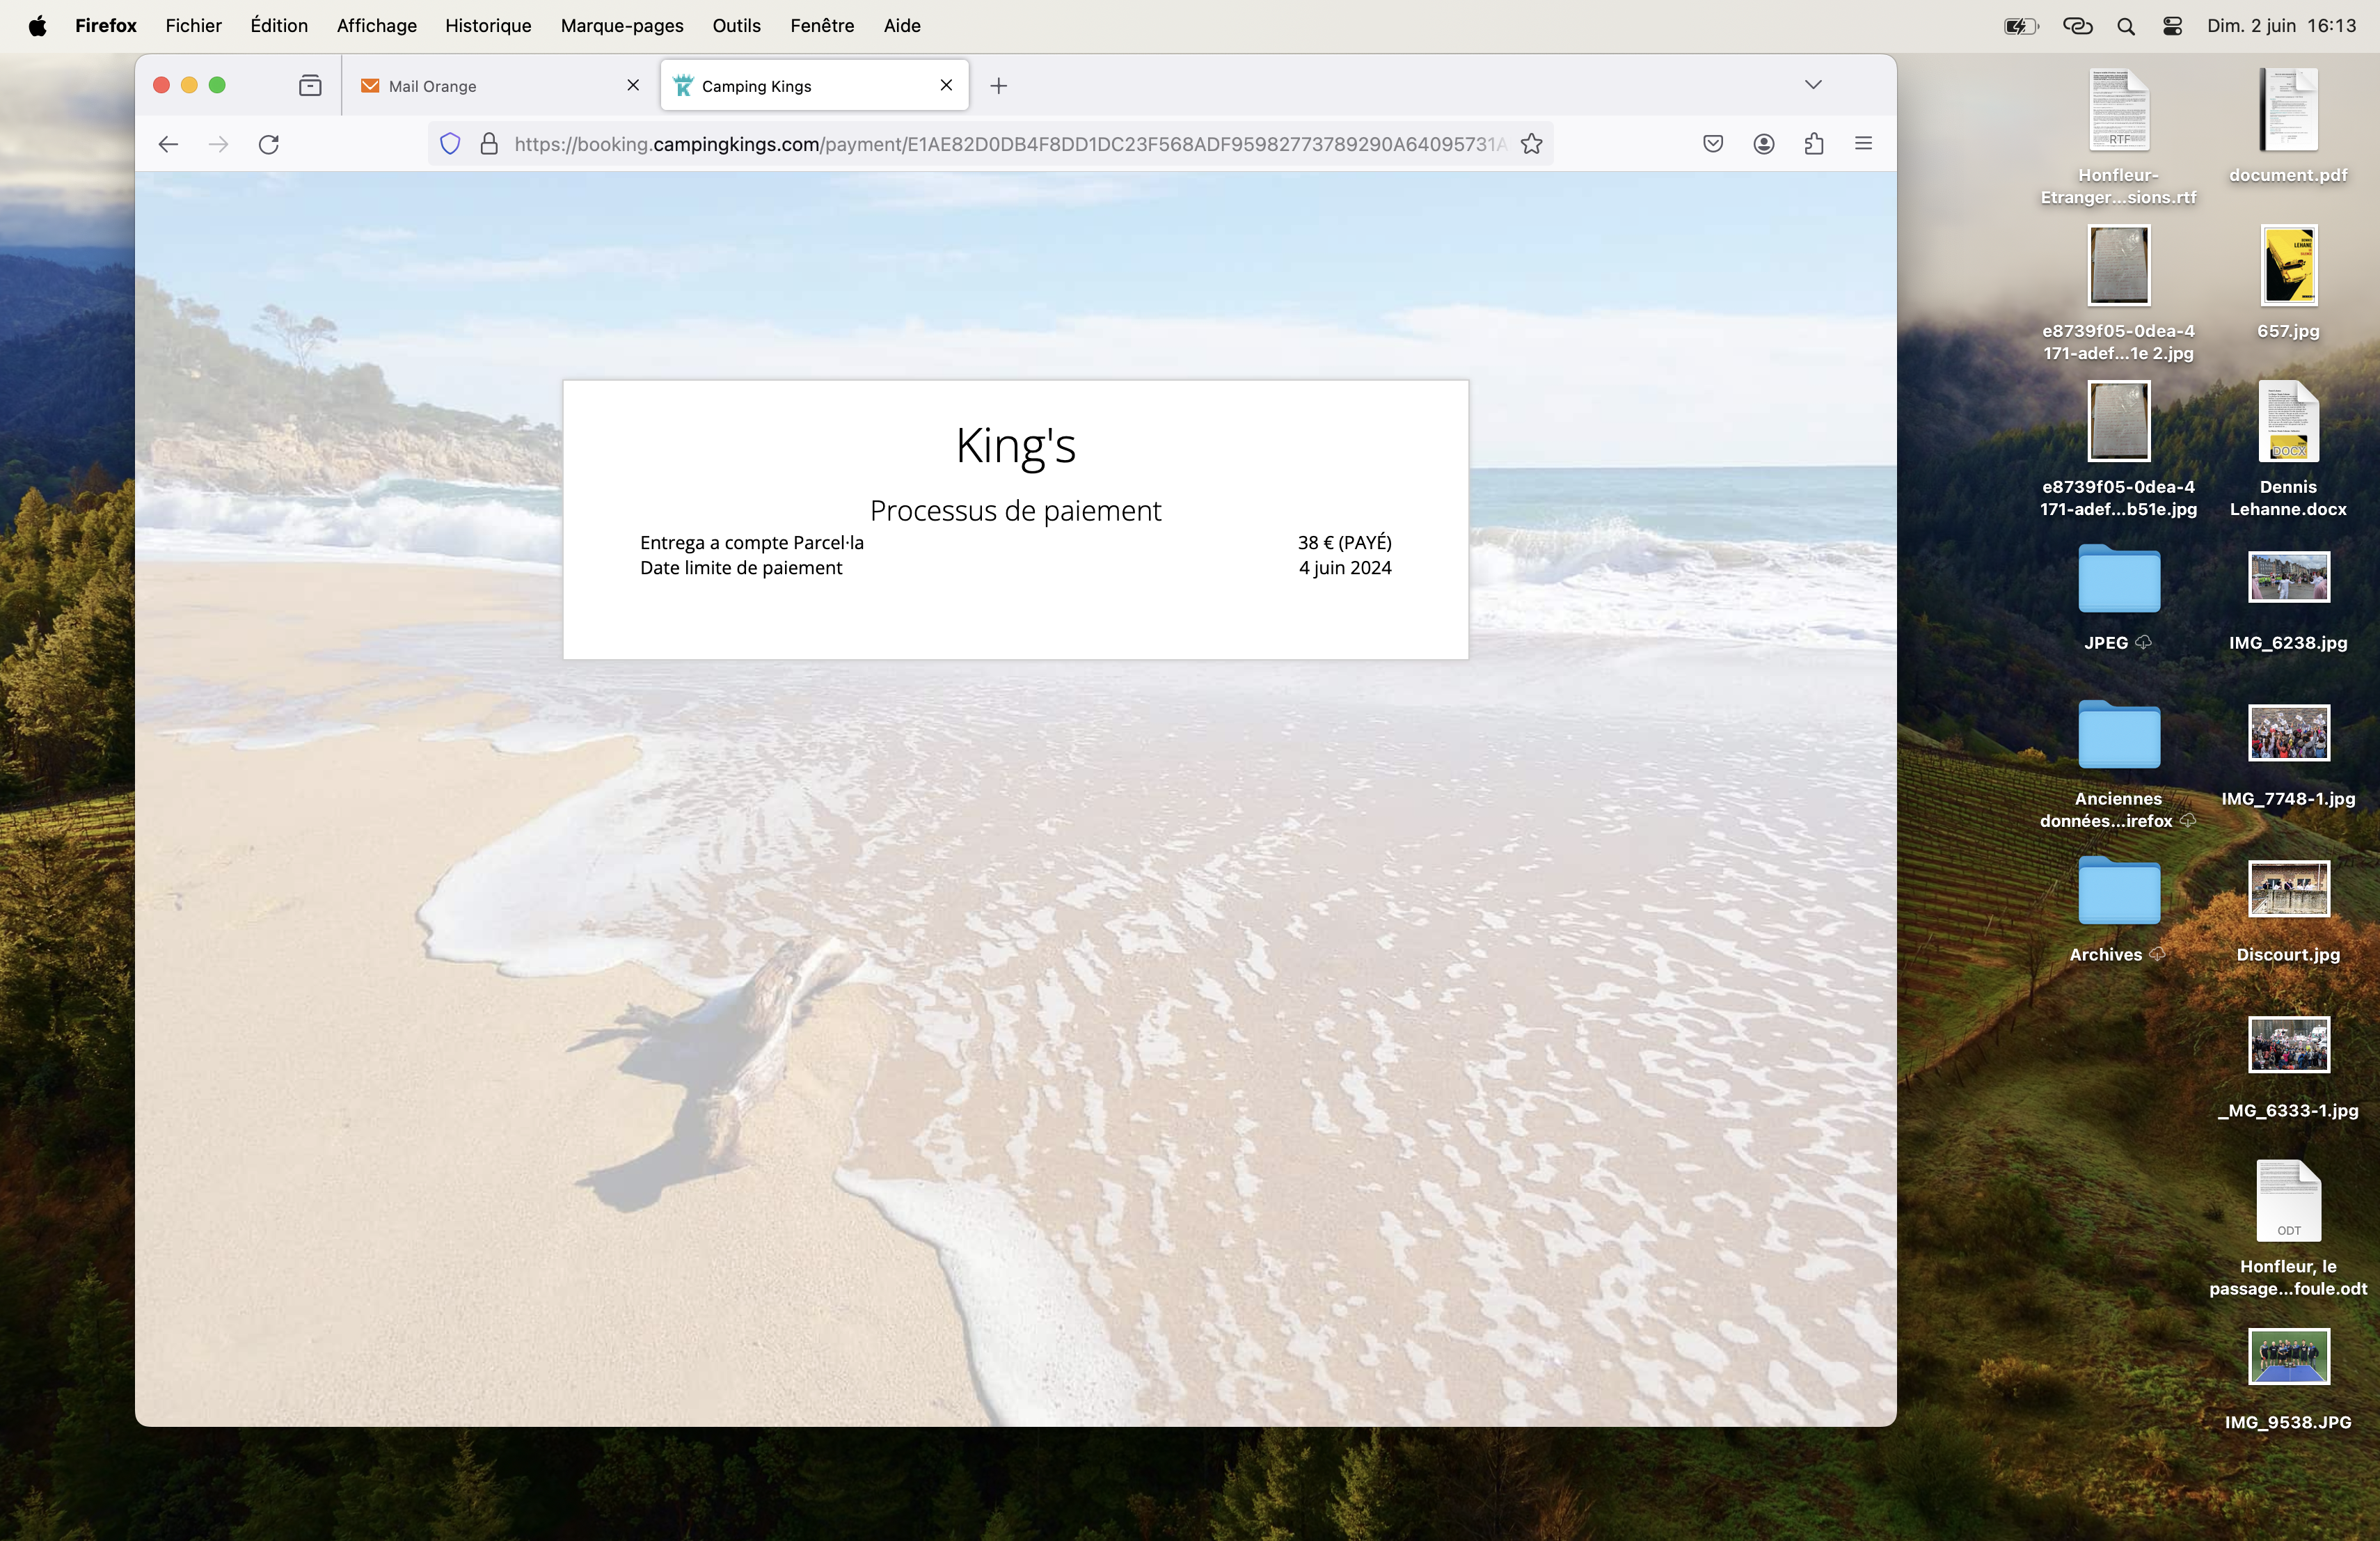Expand the list all tabs chevron
Screen dimensions: 2380x1541
(1813, 85)
